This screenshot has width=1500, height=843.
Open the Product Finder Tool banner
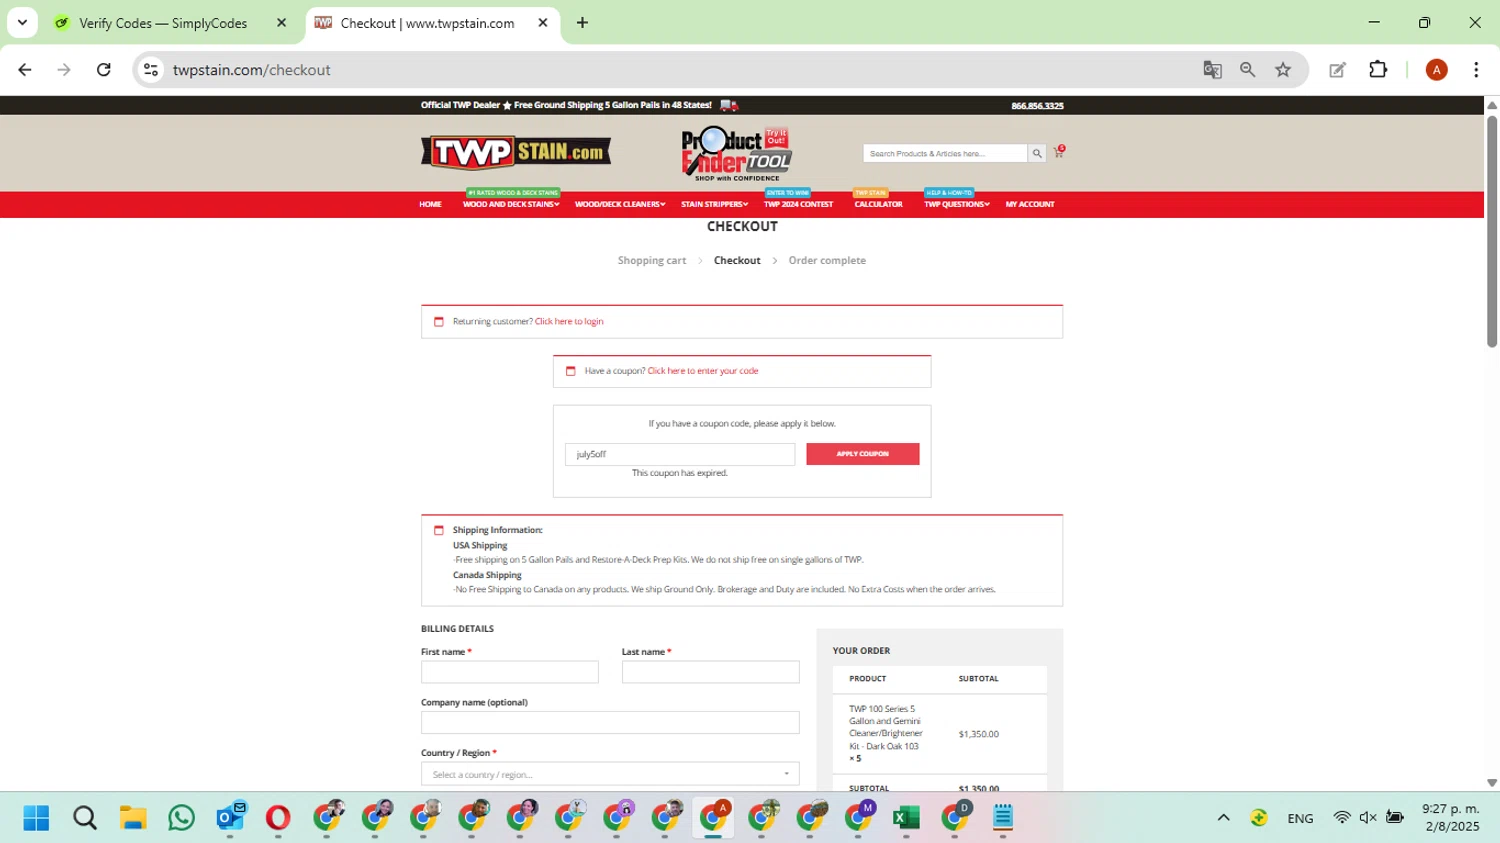pos(737,153)
